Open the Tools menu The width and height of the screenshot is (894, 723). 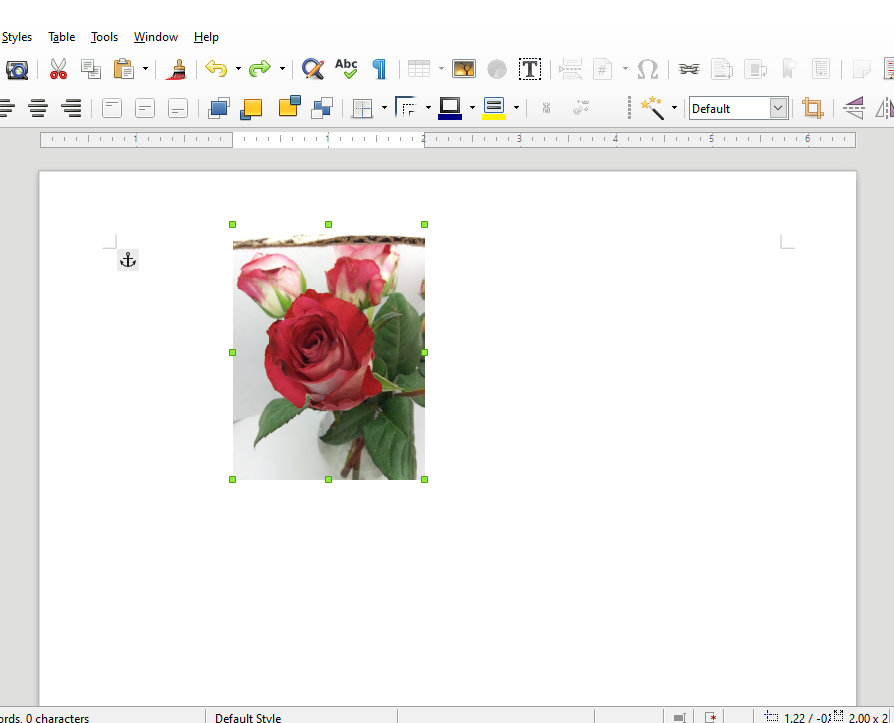pyautogui.click(x=104, y=37)
